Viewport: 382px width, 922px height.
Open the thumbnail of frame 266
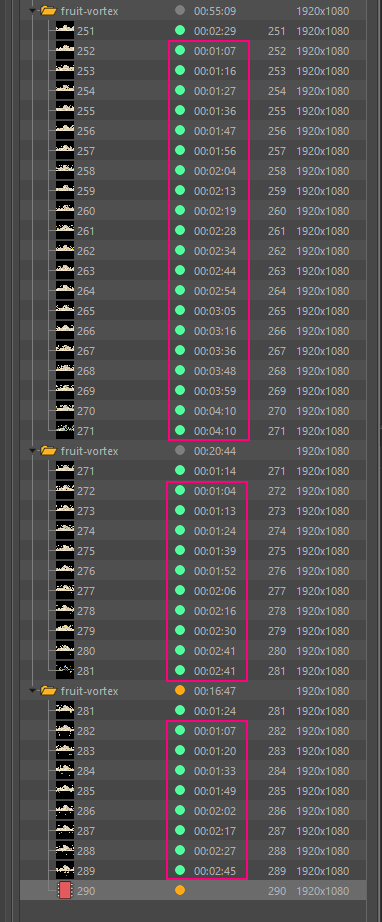(x=65, y=330)
